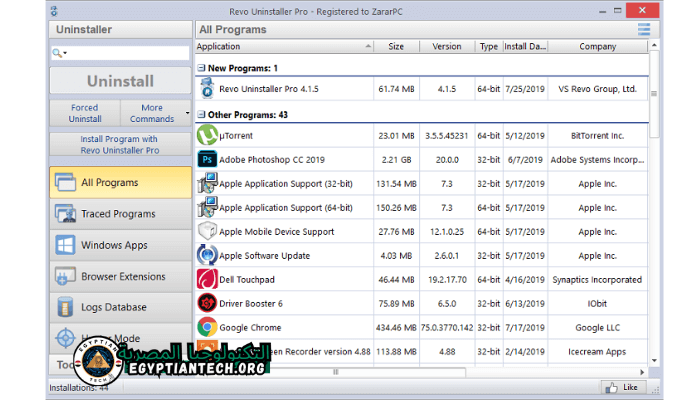
Task: Collapse the Other Programs group
Action: (201, 115)
